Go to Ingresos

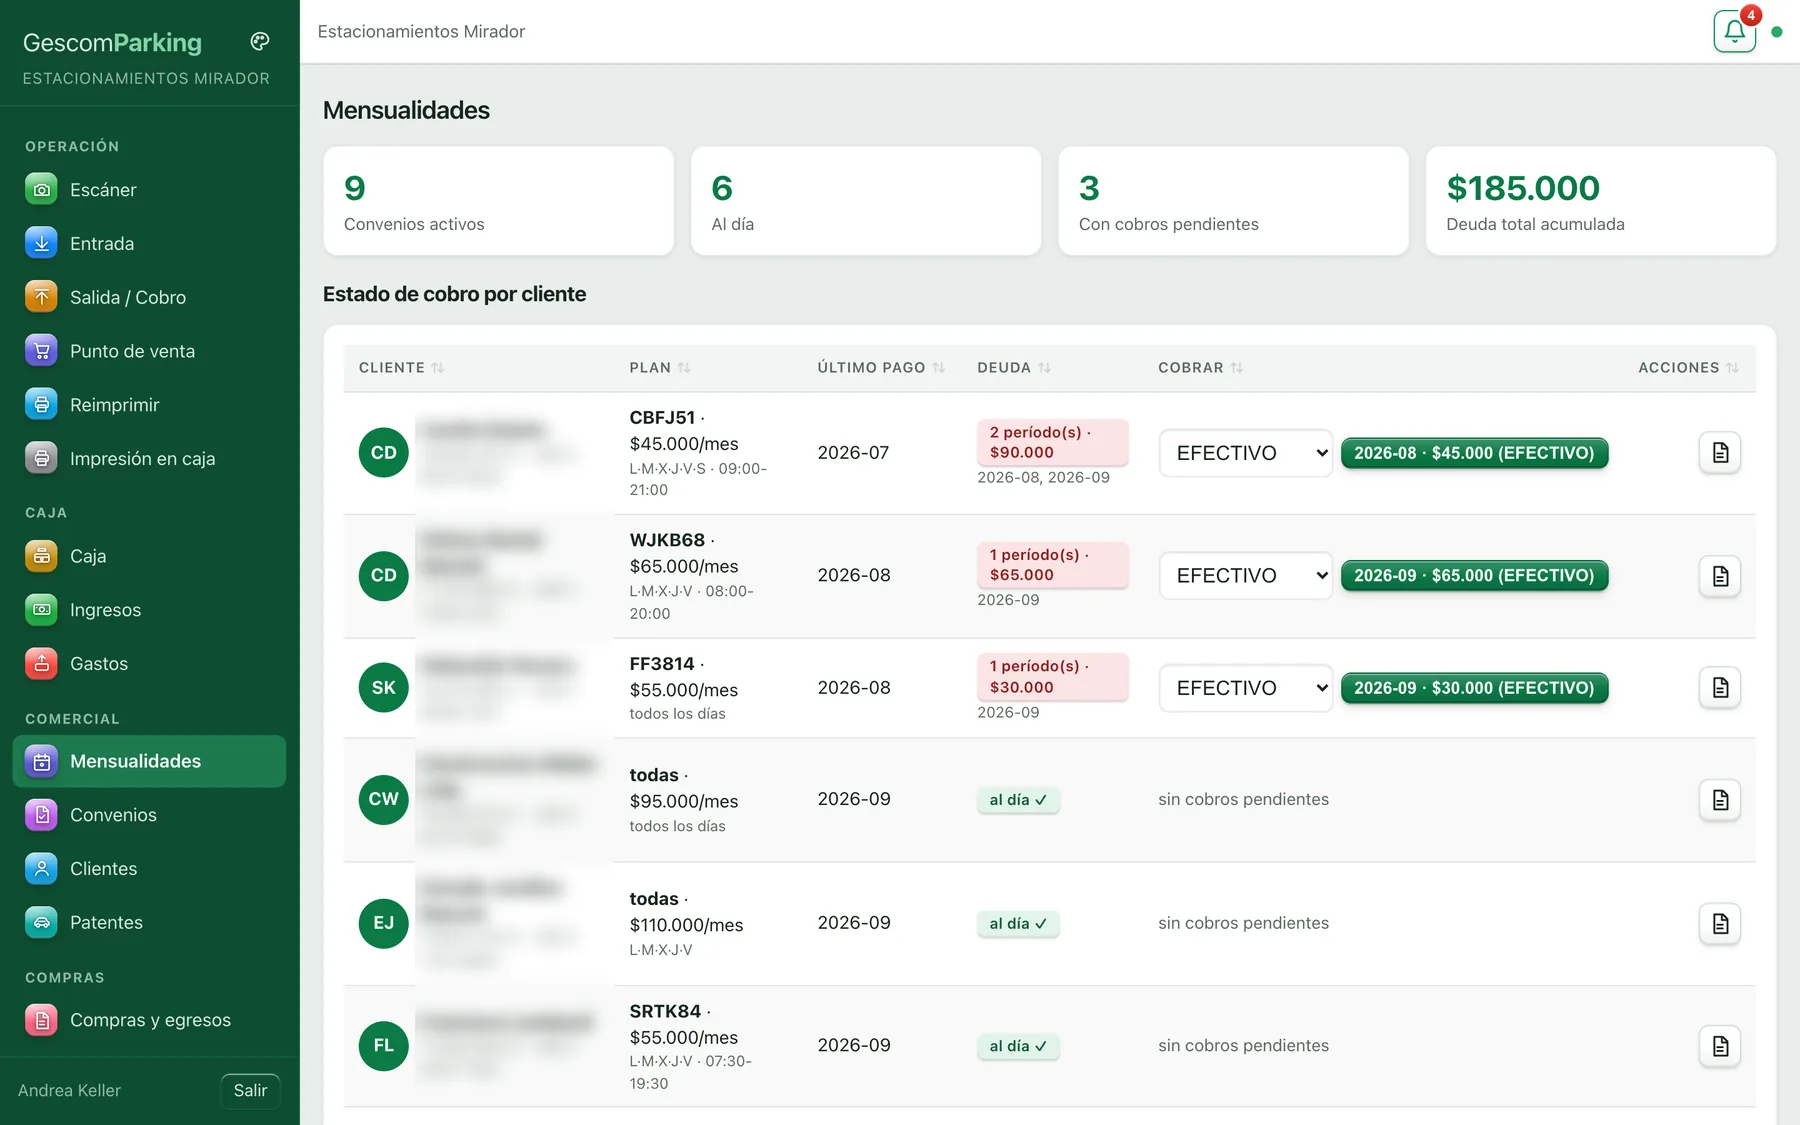point(149,610)
